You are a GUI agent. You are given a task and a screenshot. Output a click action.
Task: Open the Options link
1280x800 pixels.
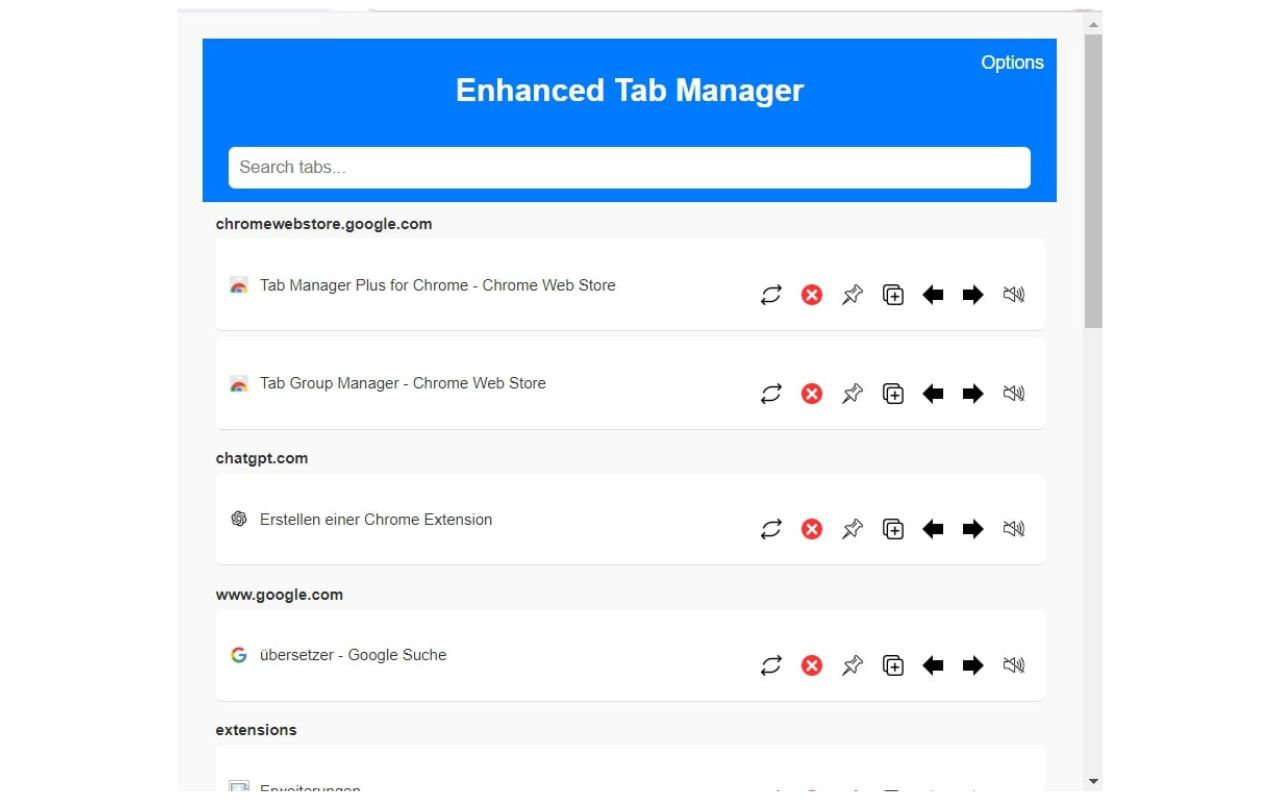coord(1012,62)
